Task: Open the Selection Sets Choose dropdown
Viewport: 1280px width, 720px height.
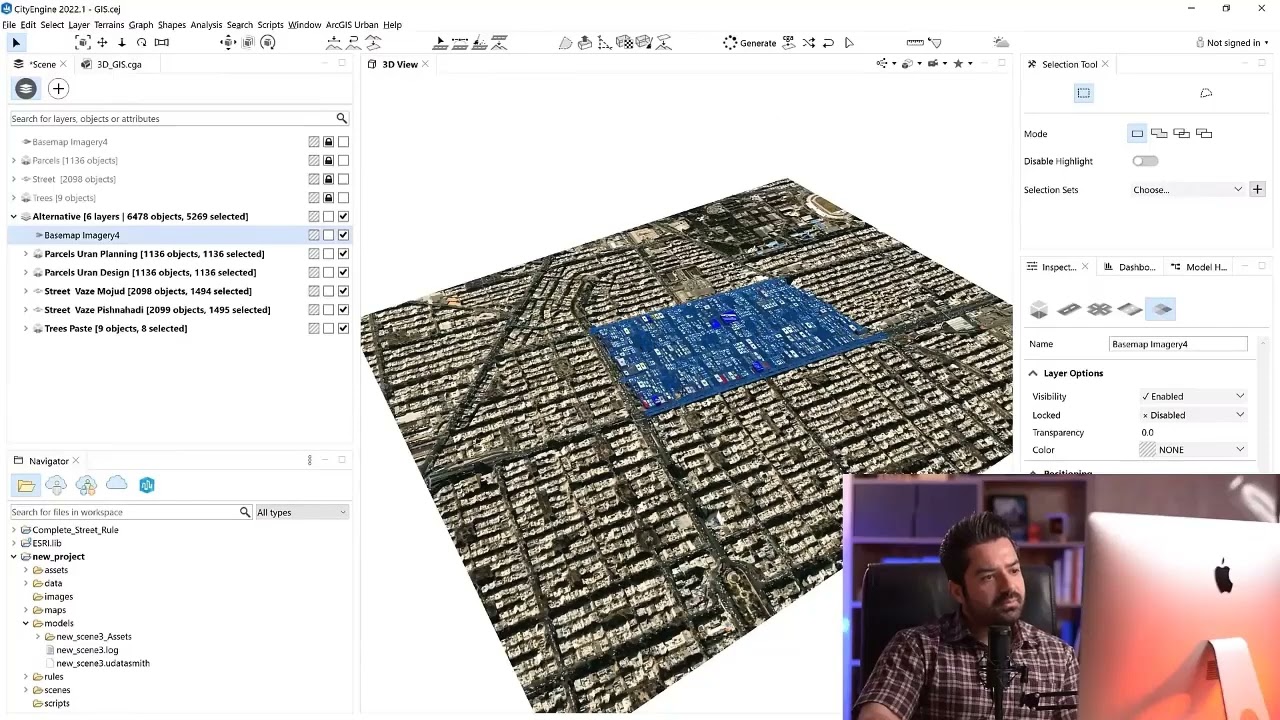Action: coord(1187,189)
